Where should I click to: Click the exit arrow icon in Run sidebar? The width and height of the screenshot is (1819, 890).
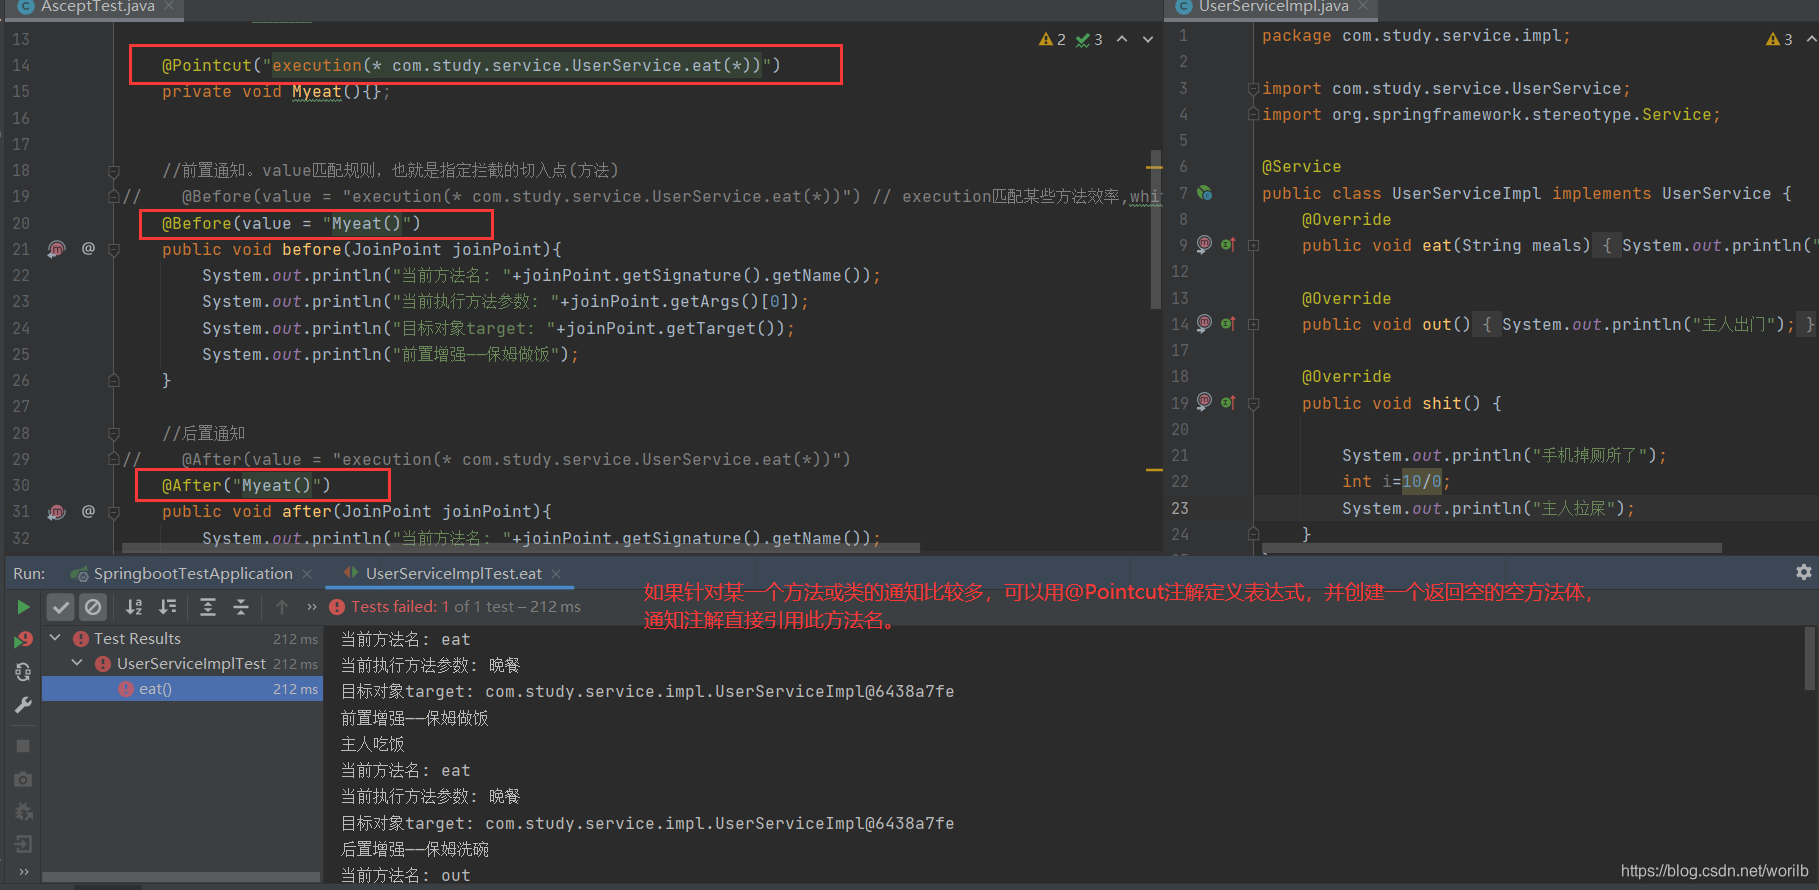pos(23,844)
